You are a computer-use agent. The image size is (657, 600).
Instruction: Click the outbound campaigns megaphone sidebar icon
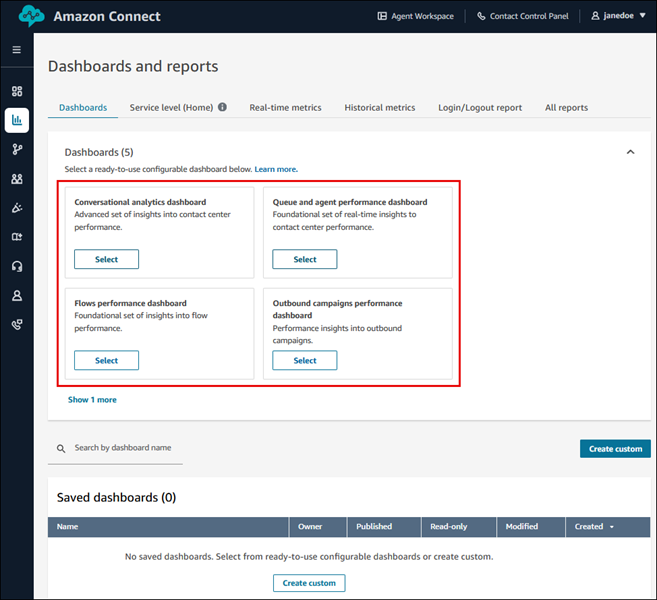click(x=16, y=208)
